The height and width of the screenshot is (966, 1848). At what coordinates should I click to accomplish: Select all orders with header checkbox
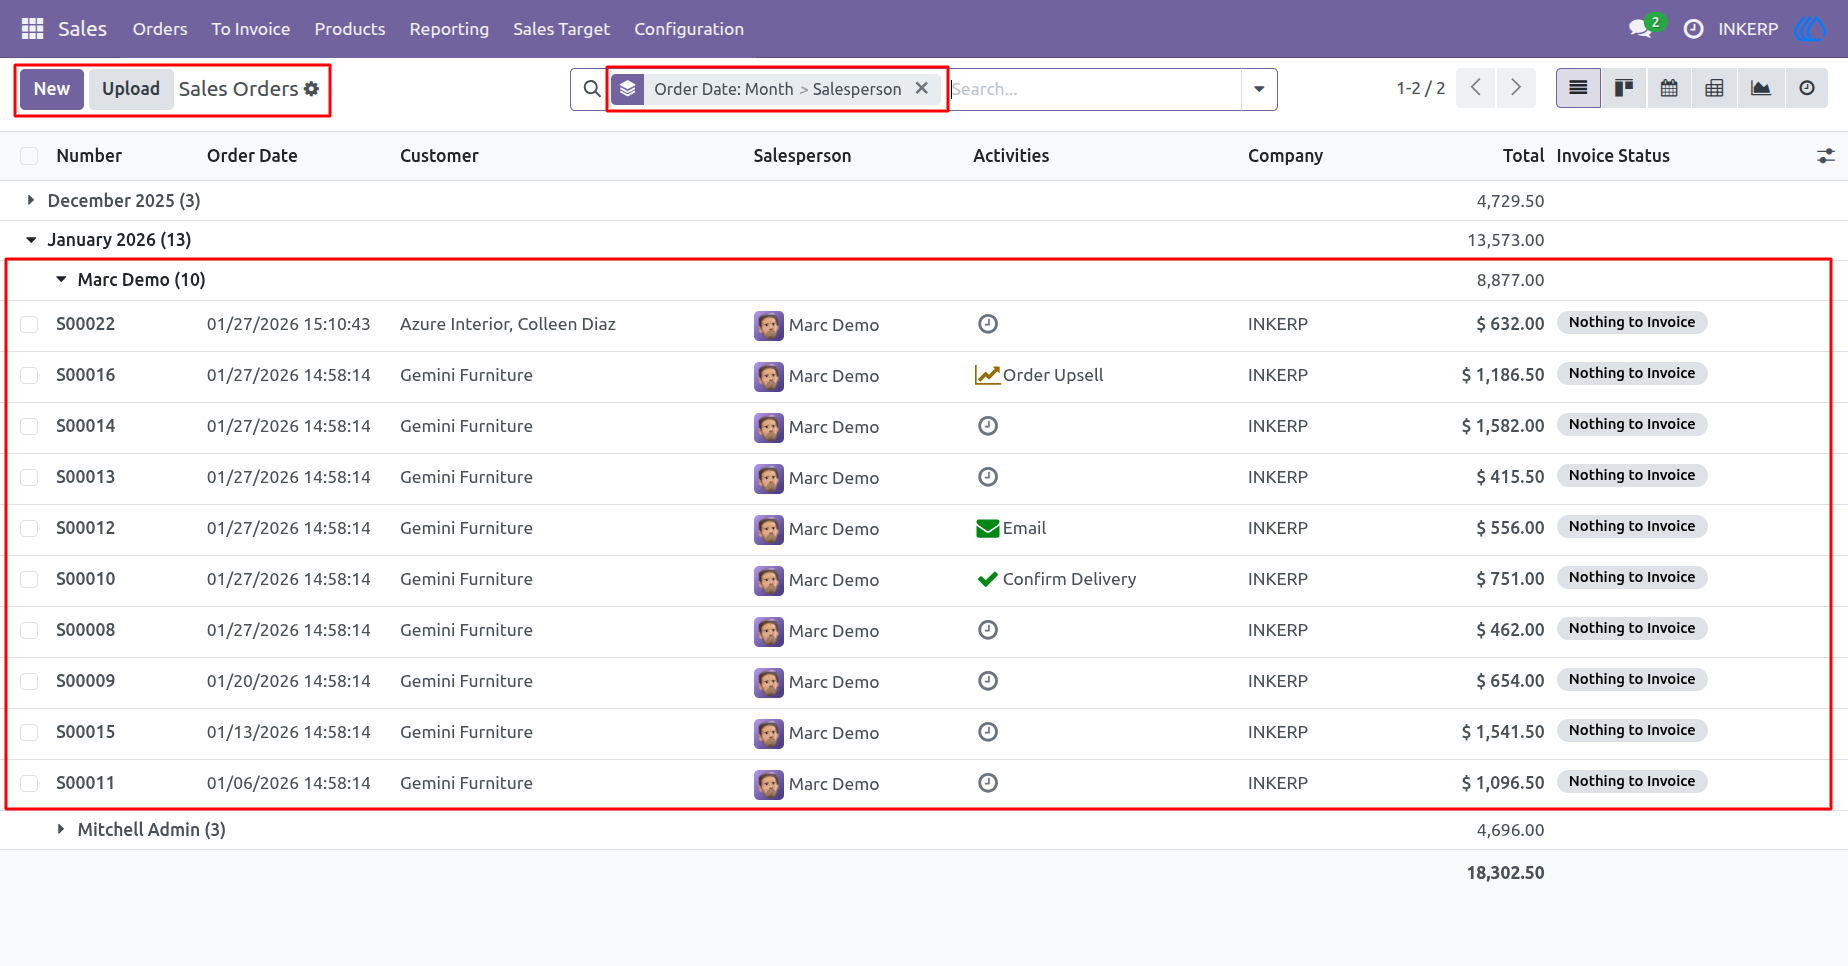click(x=29, y=156)
